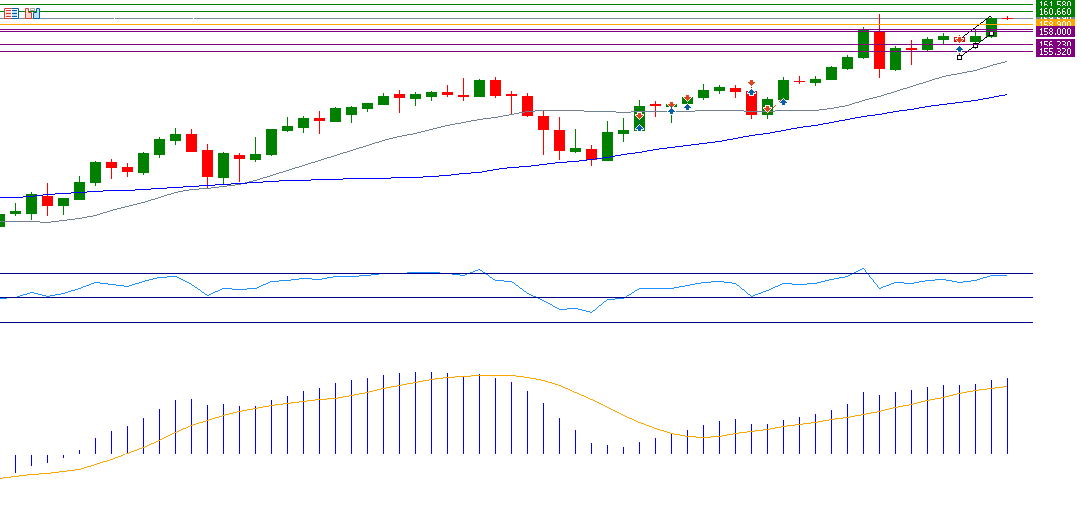Select the green 160.660 price label
This screenshot has width=1081, height=510.
pos(1055,13)
